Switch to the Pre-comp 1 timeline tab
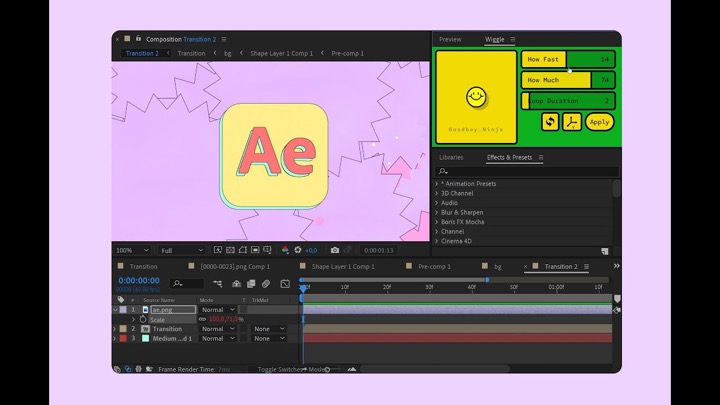The height and width of the screenshot is (405, 720). coord(434,266)
